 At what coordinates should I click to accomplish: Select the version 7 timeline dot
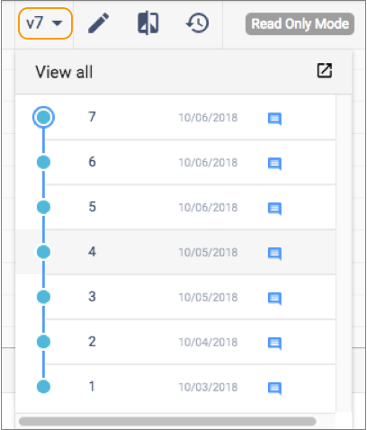[43, 117]
